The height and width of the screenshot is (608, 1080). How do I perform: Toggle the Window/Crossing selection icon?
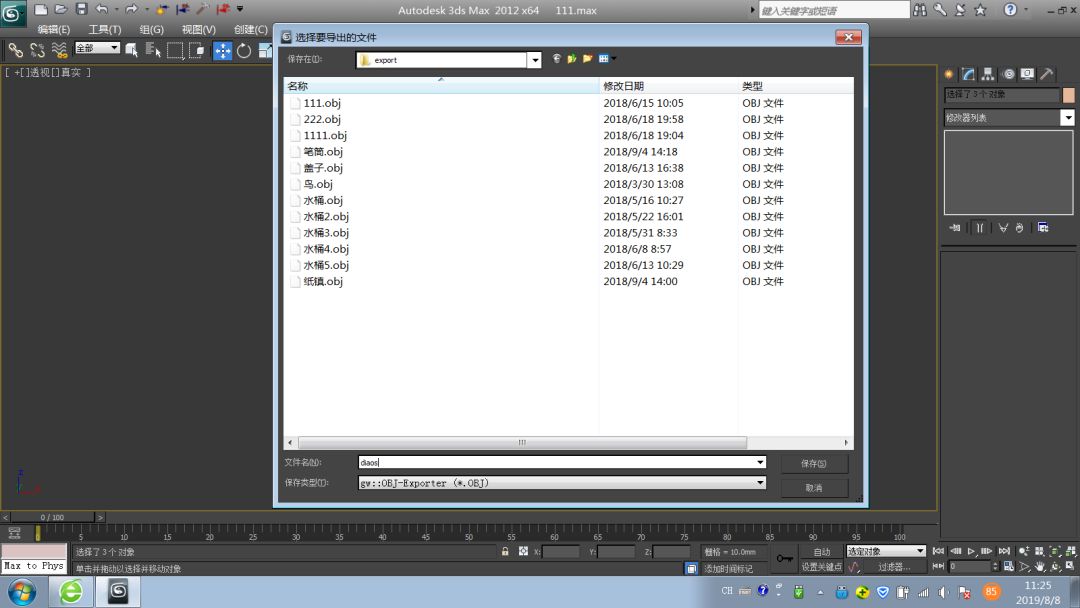coord(197,50)
